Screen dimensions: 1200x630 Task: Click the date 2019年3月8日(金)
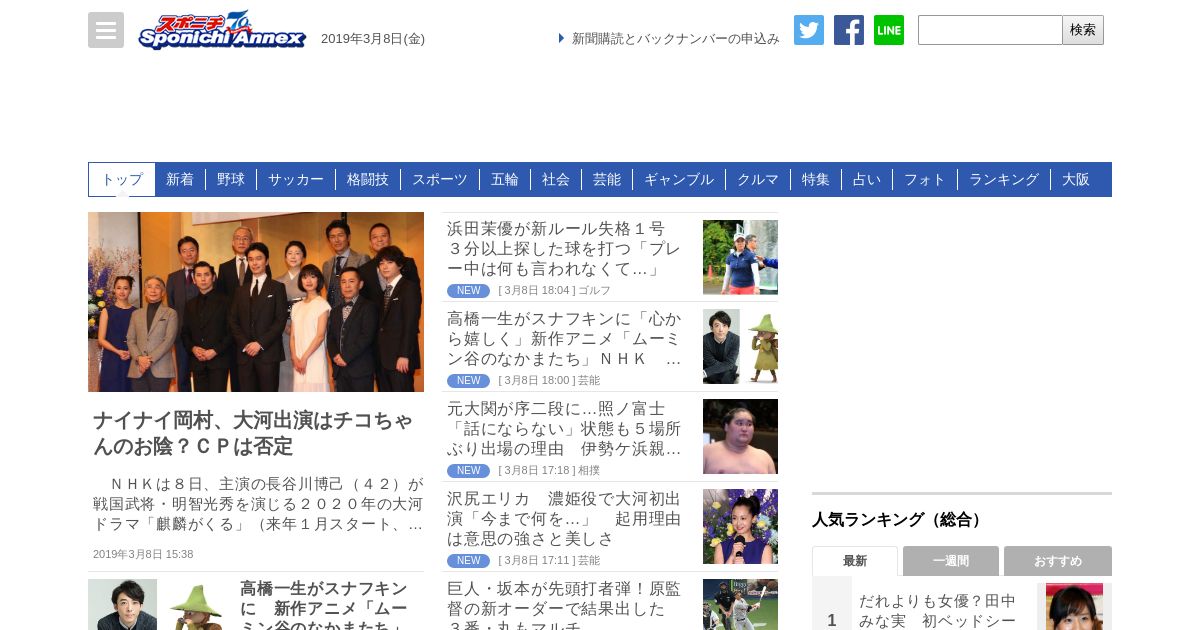click(373, 39)
